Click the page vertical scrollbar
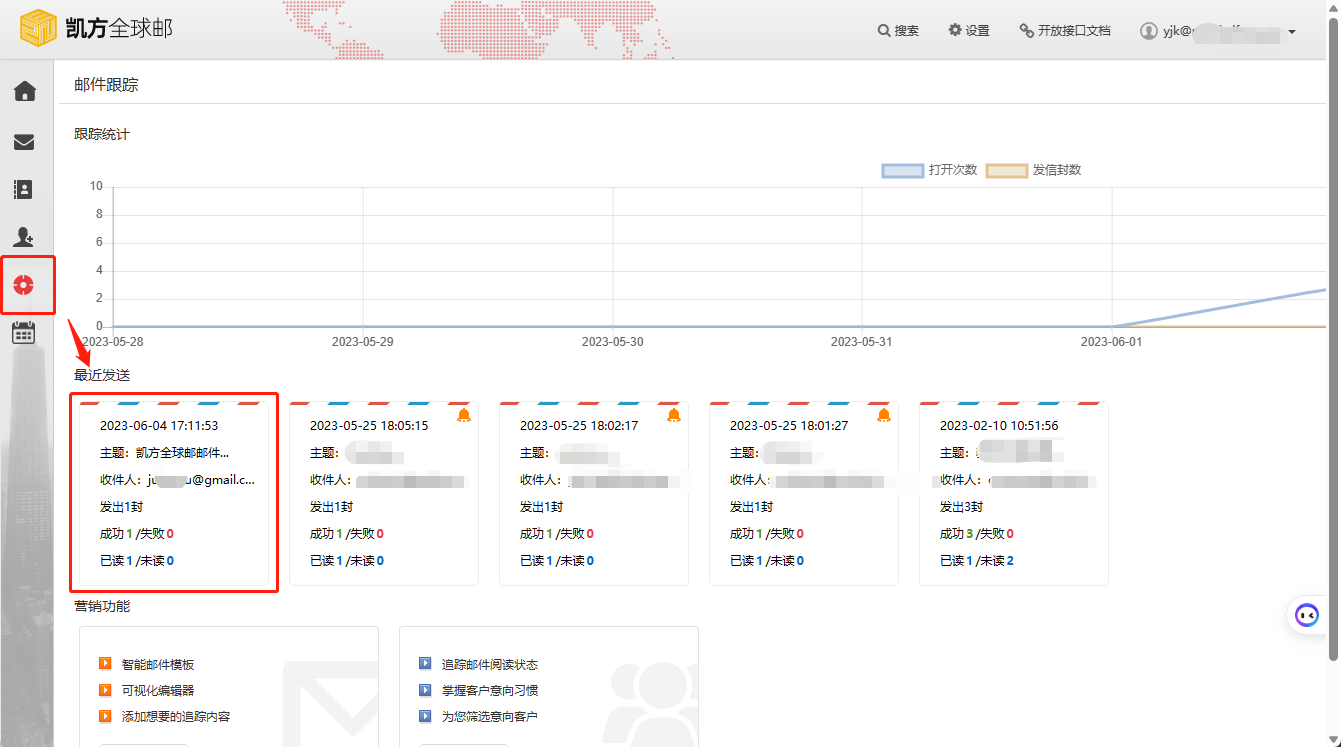Screen dimensions: 1341x747 click(x=1333, y=340)
